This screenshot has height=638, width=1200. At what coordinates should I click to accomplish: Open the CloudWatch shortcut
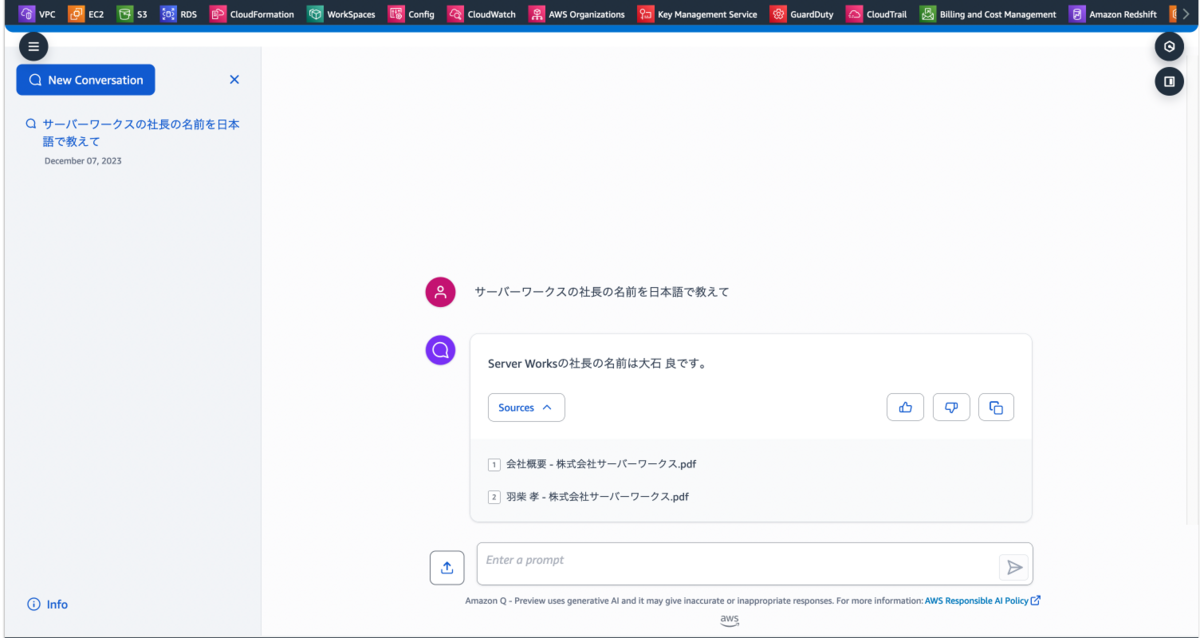pyautogui.click(x=482, y=14)
